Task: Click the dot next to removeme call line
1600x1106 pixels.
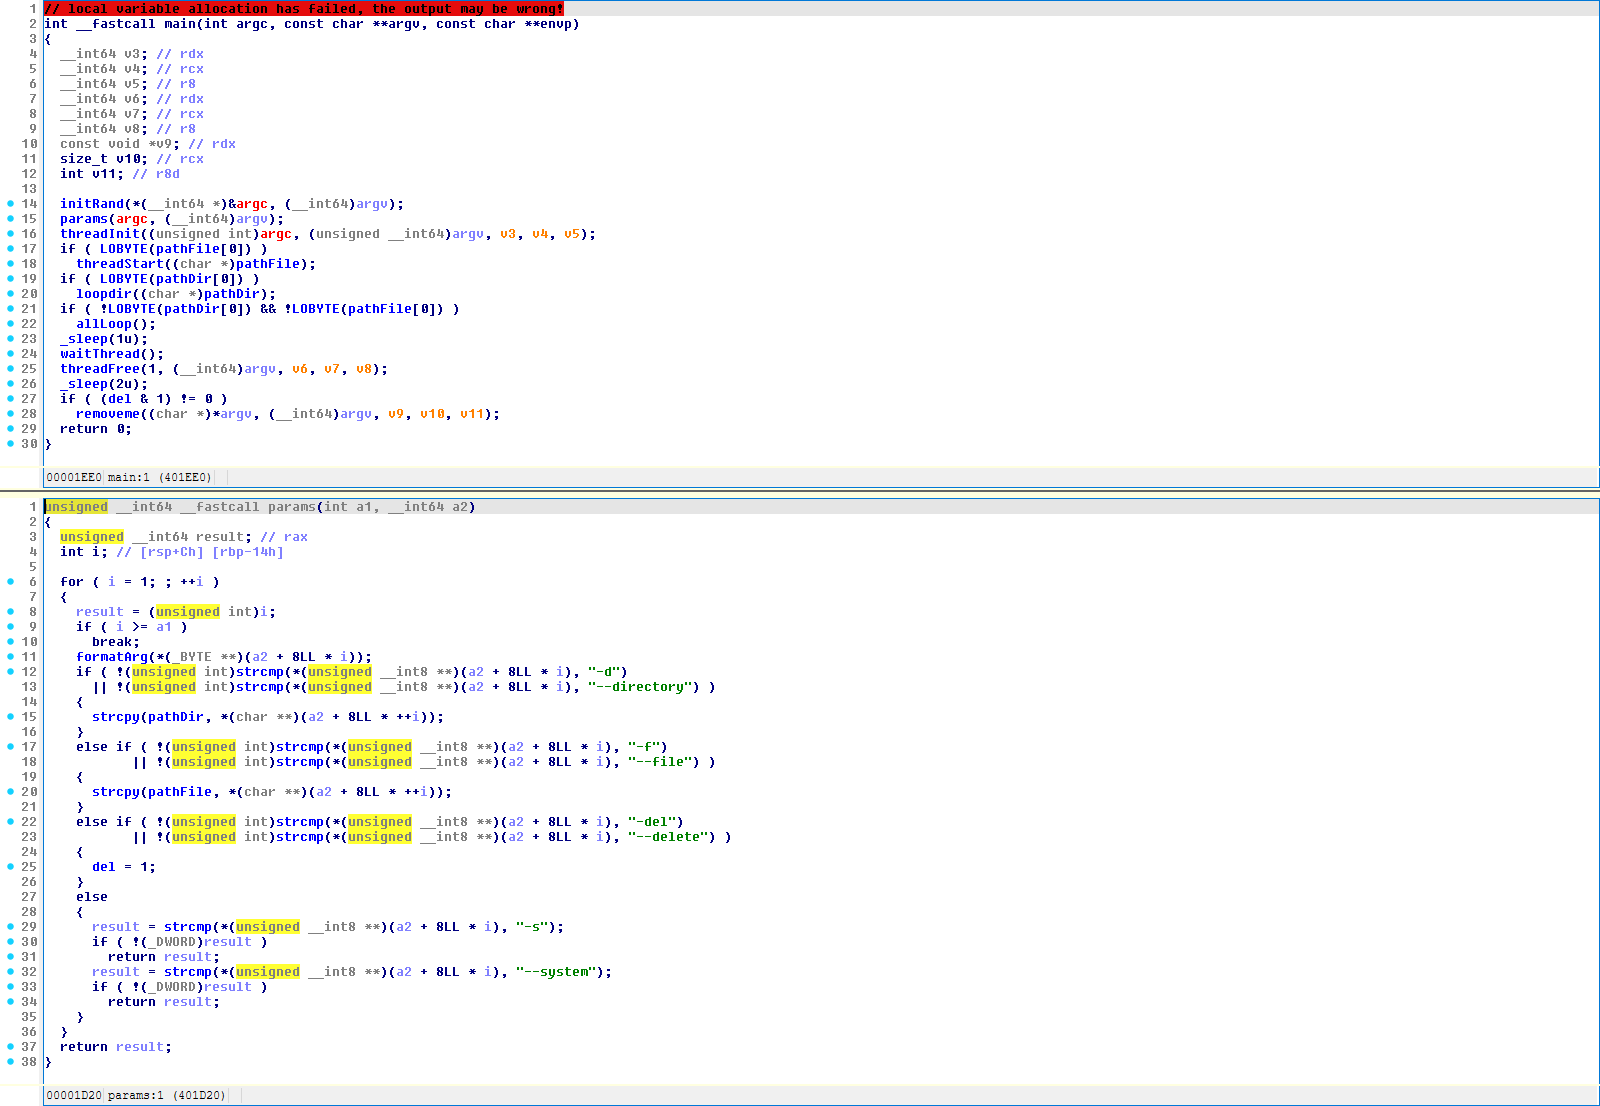Action: [x=10, y=413]
